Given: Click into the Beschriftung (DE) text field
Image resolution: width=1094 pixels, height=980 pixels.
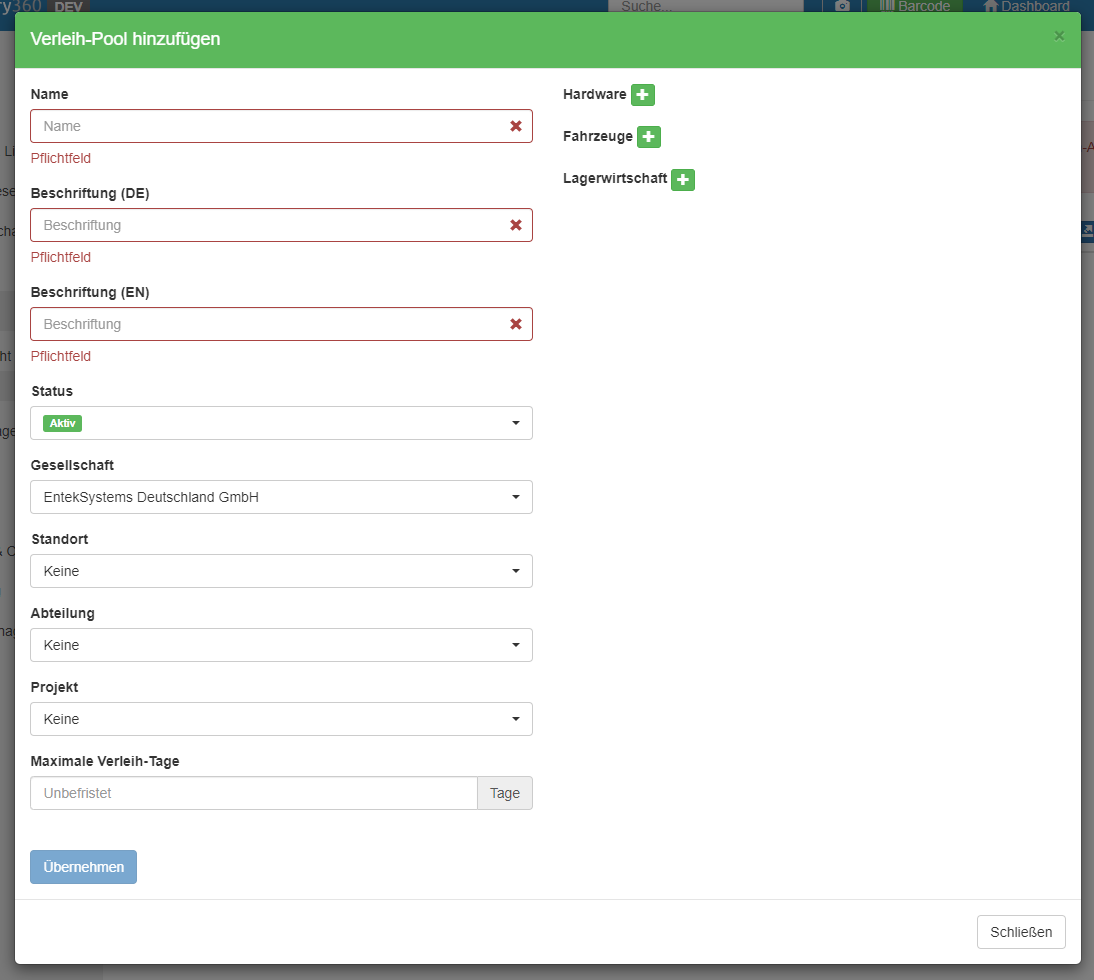Looking at the screenshot, I should click(270, 225).
